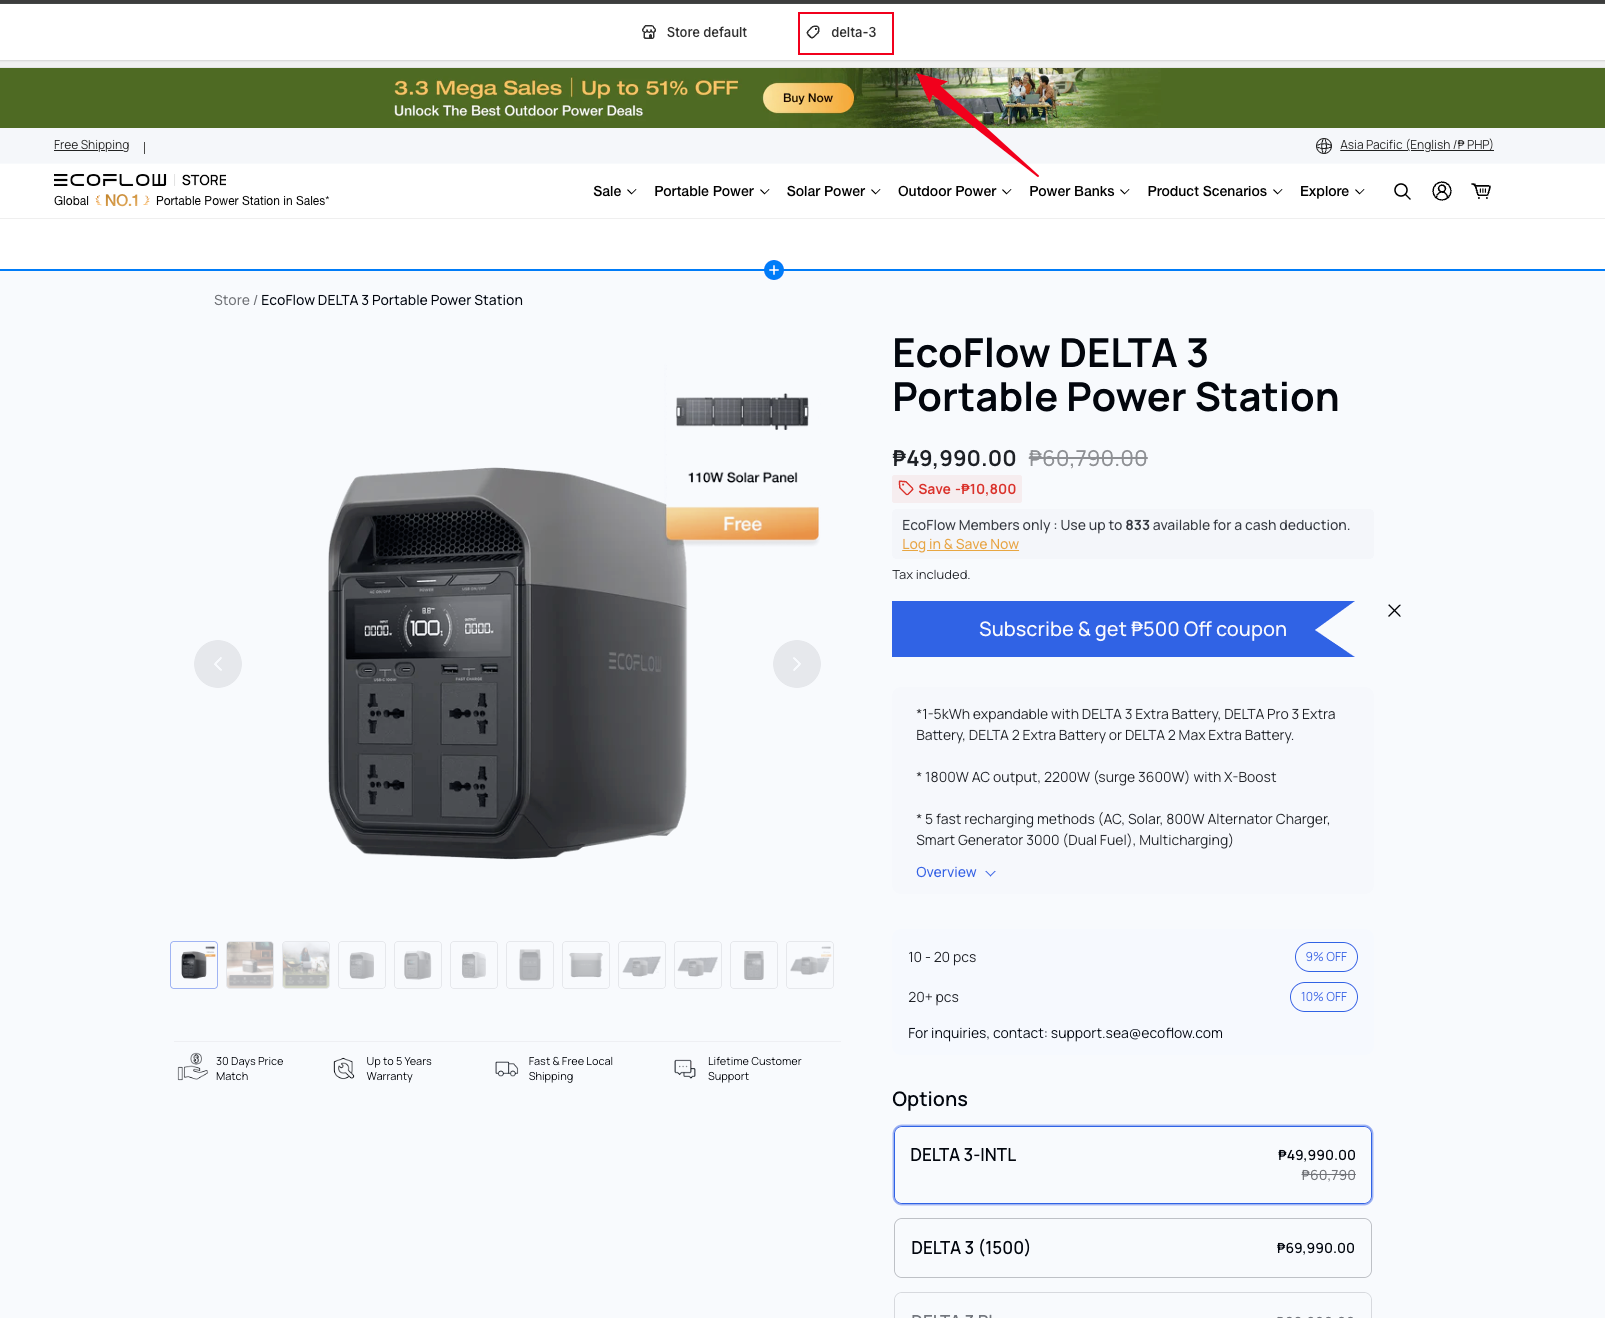1605x1318 pixels.
Task: Select the DELTA 3 (1500) option
Action: (x=1132, y=1248)
